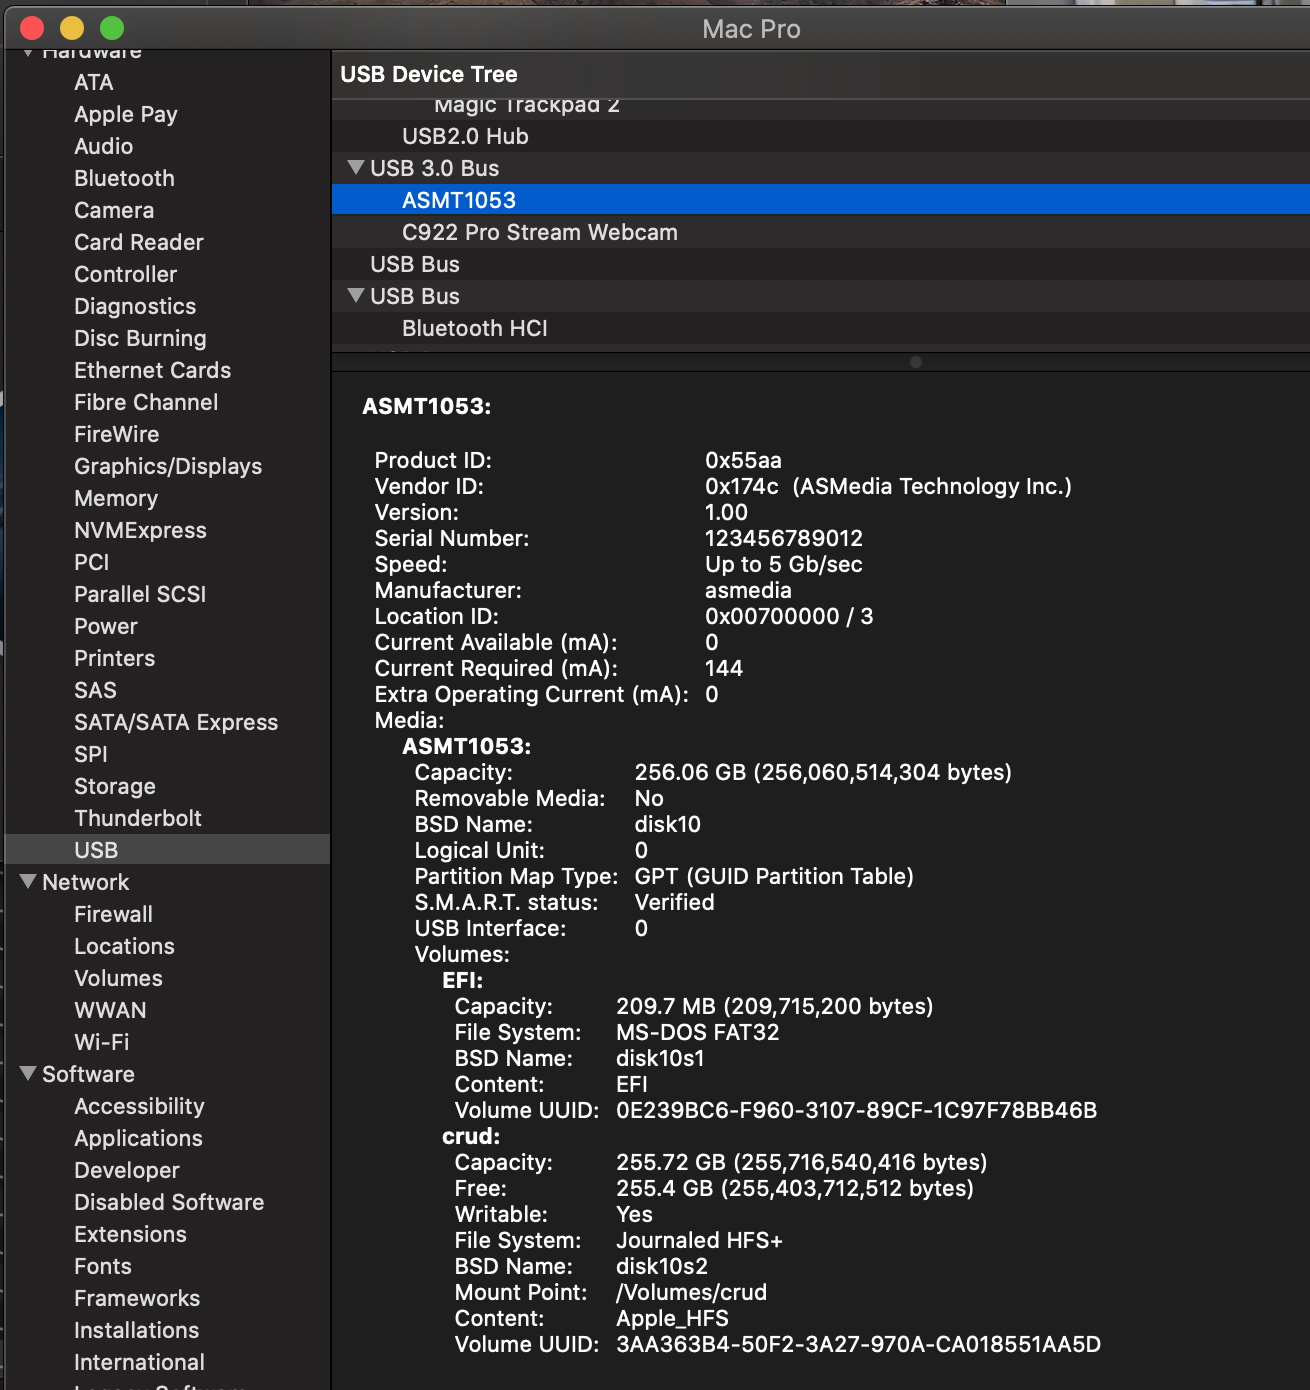The image size is (1310, 1390).
Task: Select Volumes under Network
Action: [119, 978]
